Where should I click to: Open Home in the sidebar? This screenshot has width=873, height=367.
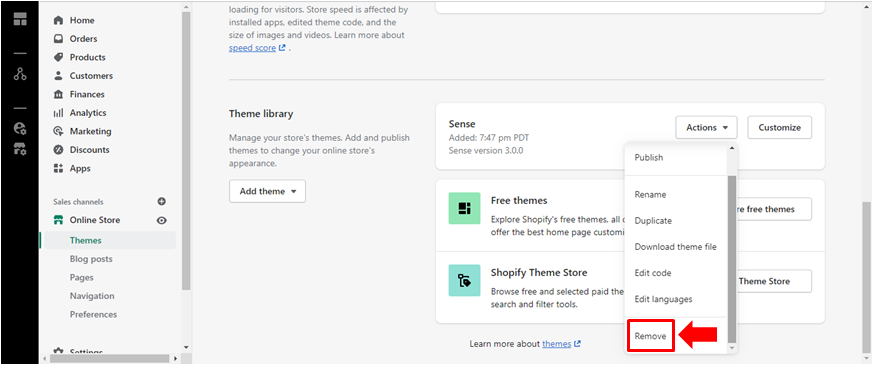click(82, 20)
